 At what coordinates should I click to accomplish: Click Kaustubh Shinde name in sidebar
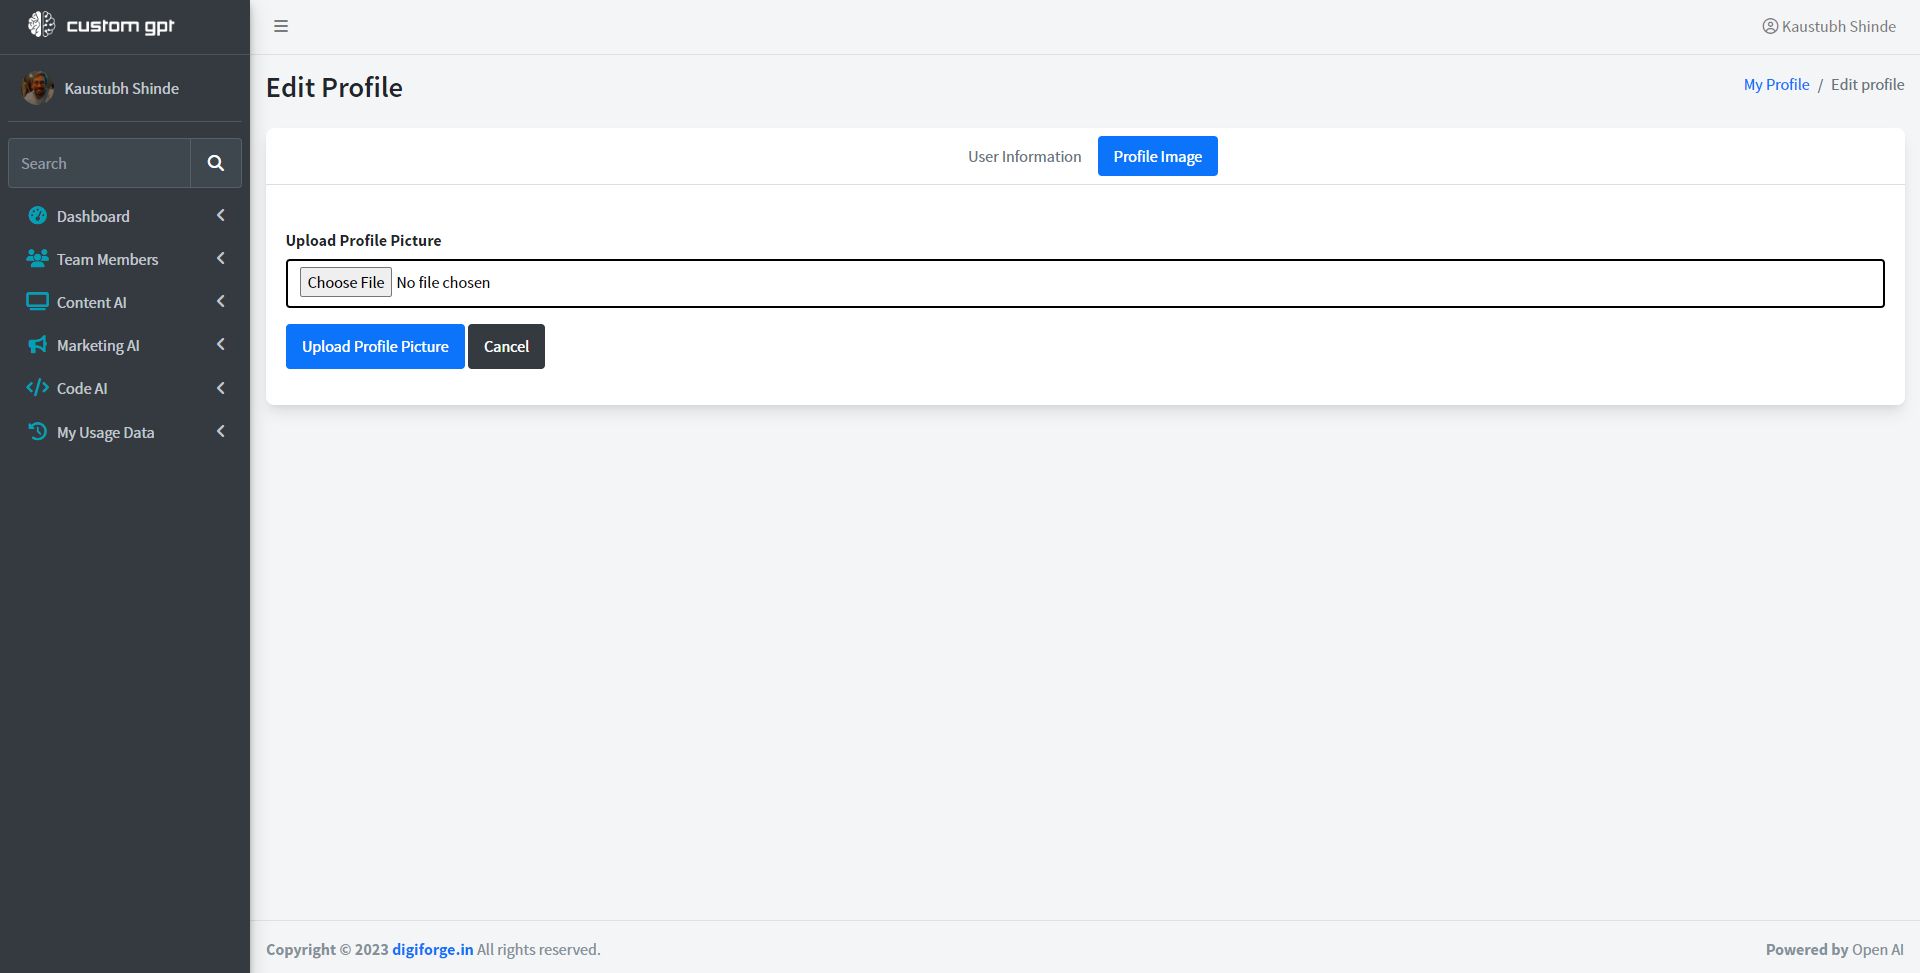pos(122,88)
